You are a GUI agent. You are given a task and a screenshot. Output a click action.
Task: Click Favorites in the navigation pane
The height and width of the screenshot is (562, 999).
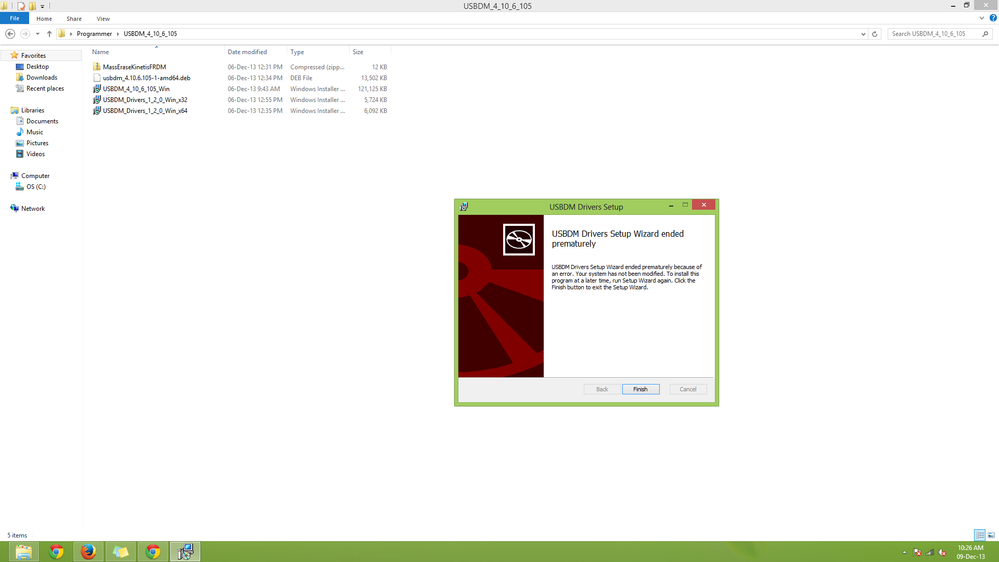pyautogui.click(x=33, y=55)
